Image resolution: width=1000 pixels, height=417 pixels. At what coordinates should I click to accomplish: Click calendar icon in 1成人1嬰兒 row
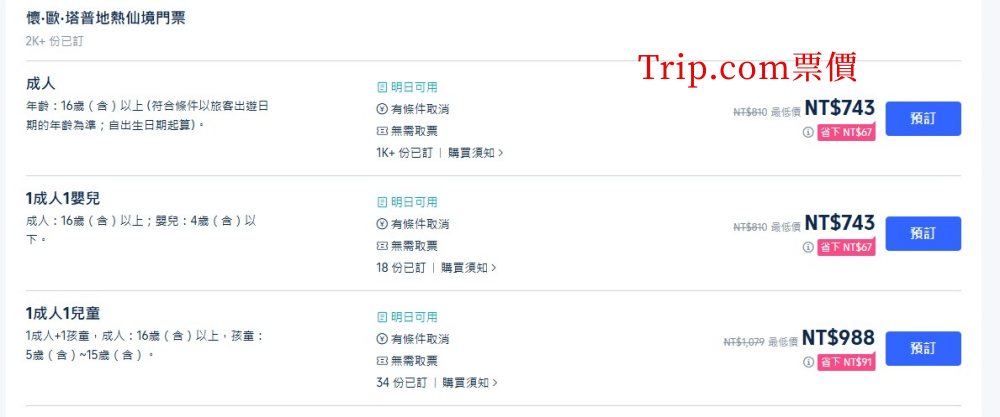click(x=382, y=202)
